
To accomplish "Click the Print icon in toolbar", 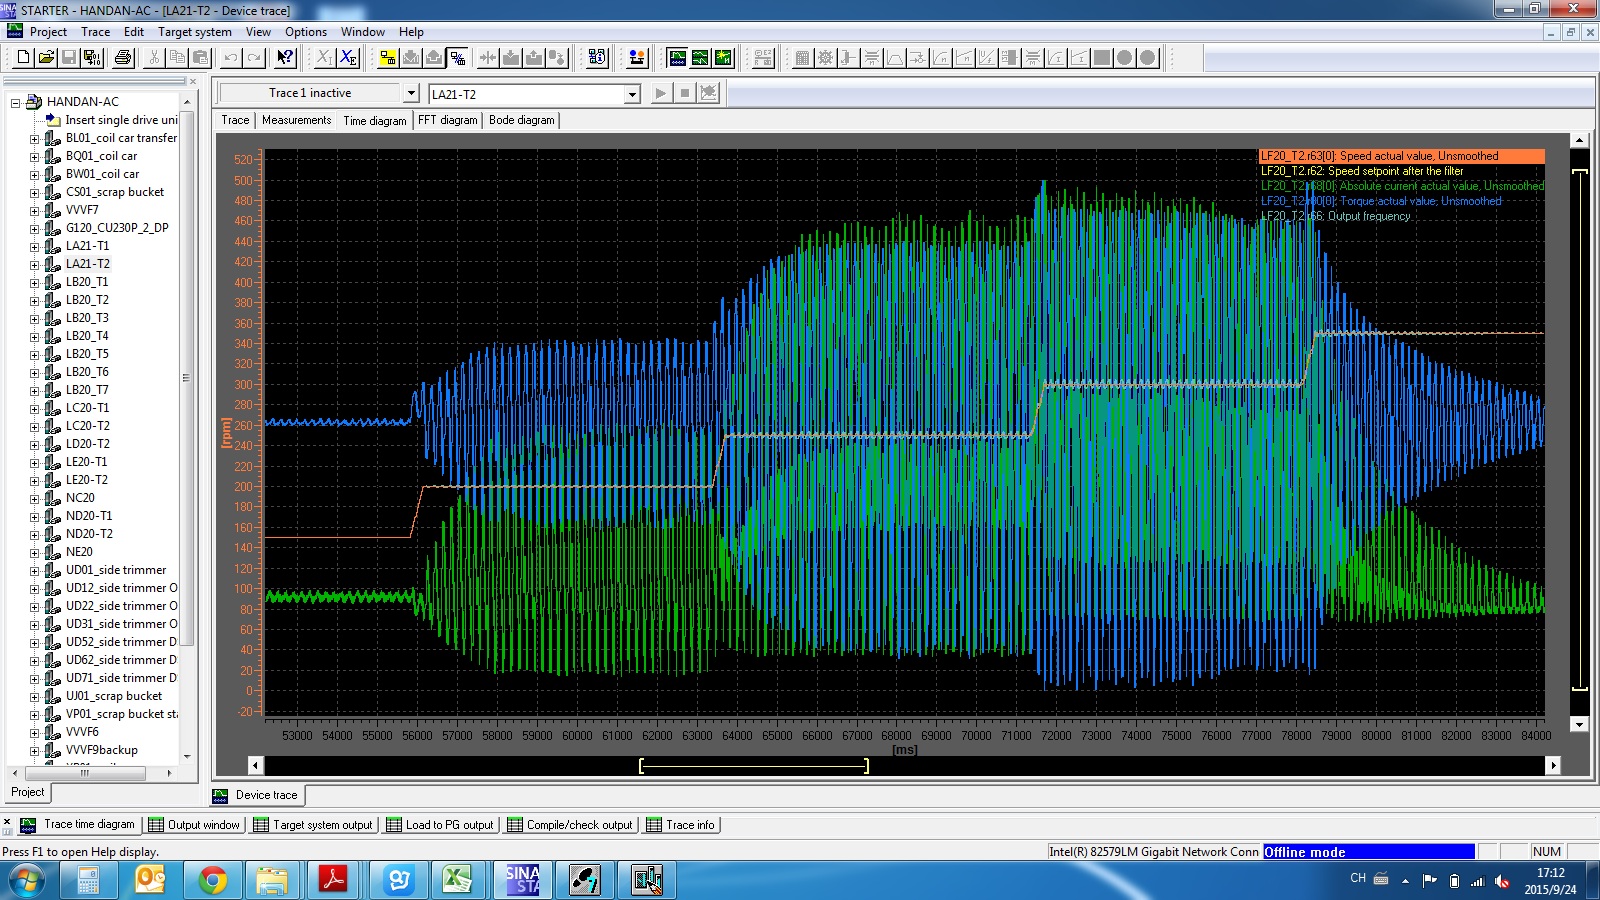I will click(x=123, y=58).
